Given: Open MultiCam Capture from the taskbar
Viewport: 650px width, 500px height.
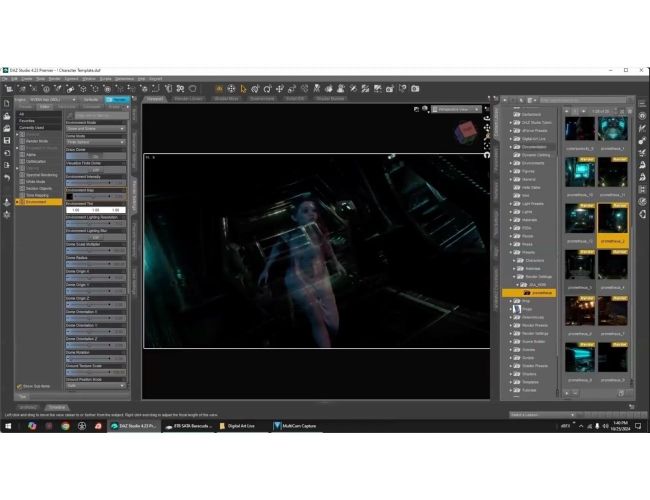Looking at the screenshot, I should [x=295, y=426].
